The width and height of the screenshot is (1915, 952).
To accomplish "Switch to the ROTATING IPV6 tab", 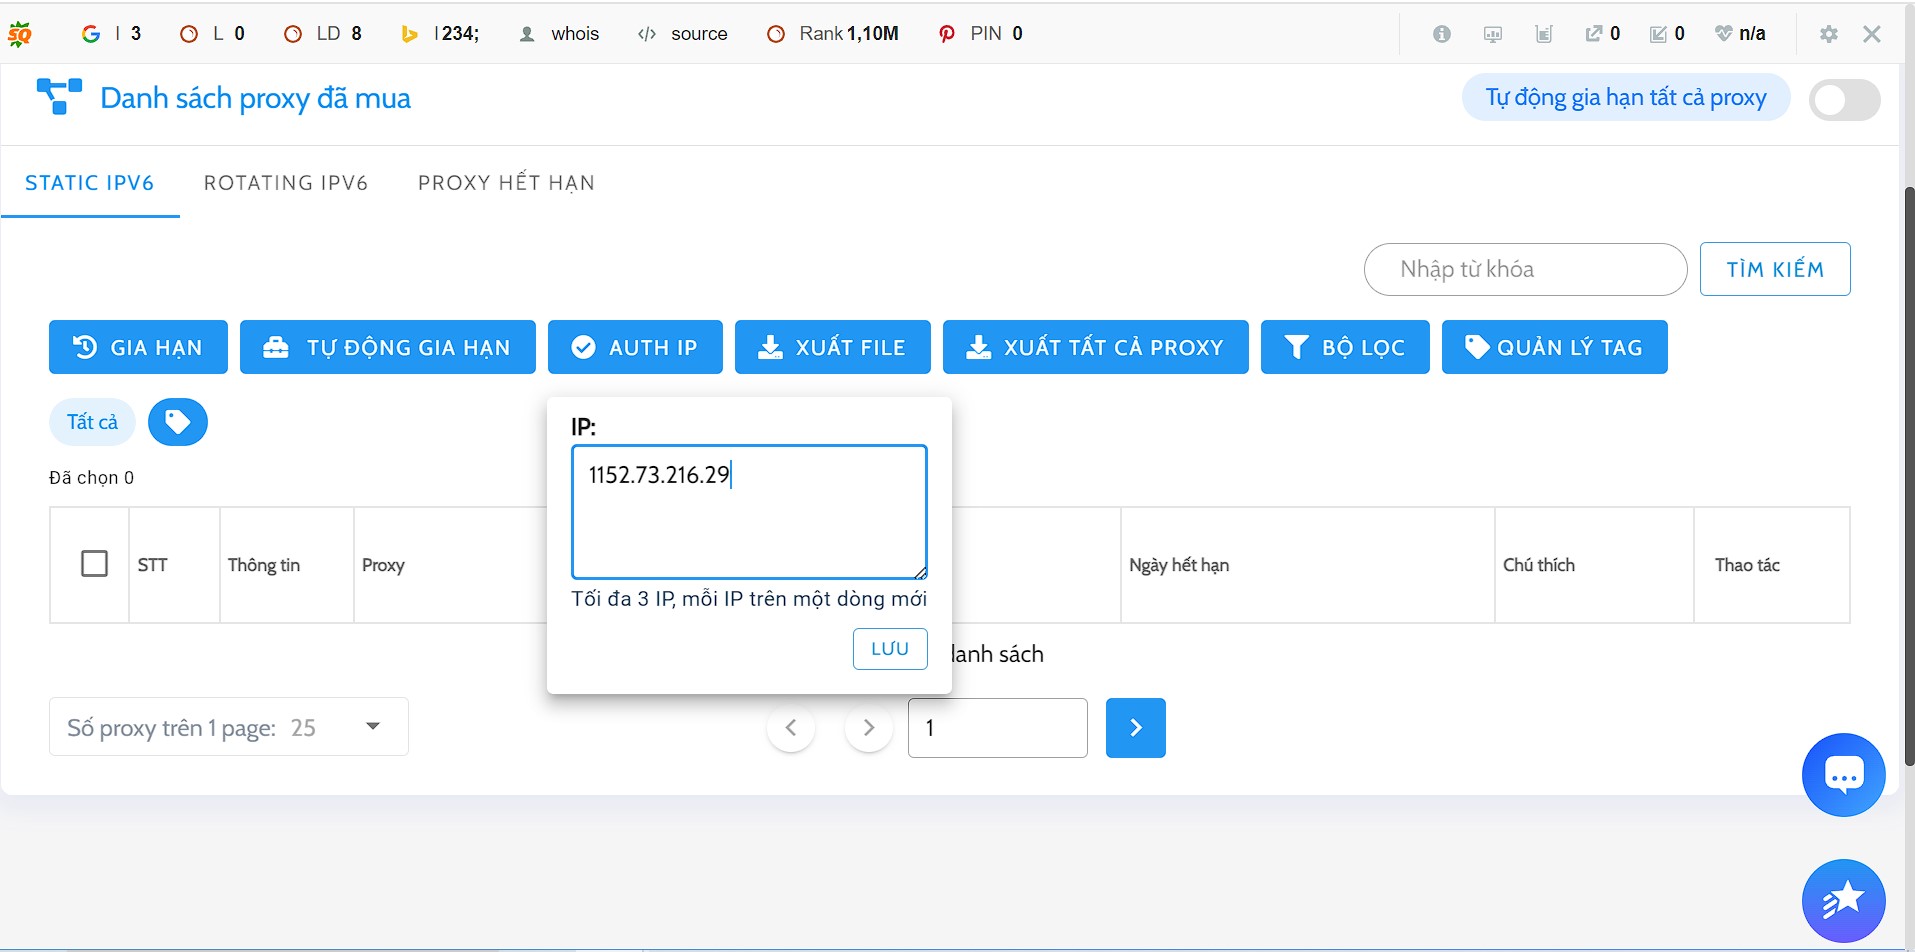I will (x=286, y=183).
